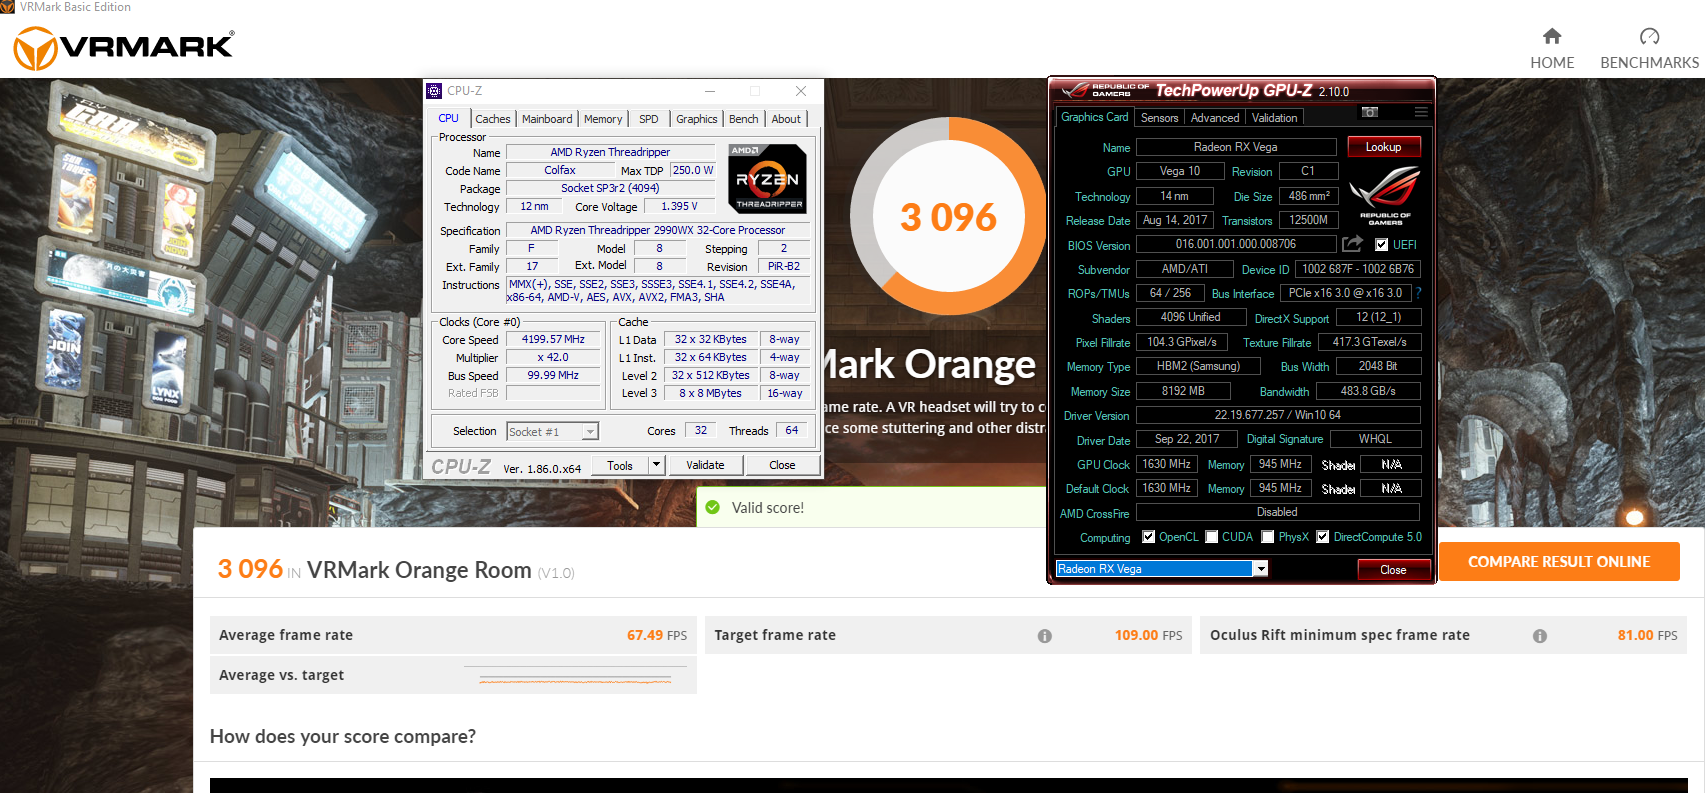Click the Core Voltage value 1.395 V

click(679, 206)
